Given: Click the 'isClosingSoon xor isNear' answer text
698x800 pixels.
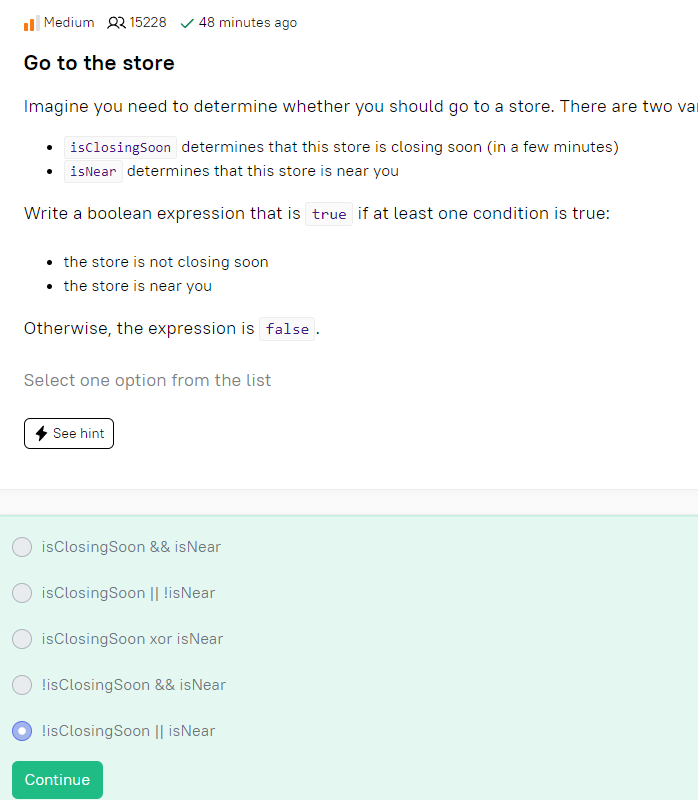Looking at the screenshot, I should pyautogui.click(x=133, y=639).
